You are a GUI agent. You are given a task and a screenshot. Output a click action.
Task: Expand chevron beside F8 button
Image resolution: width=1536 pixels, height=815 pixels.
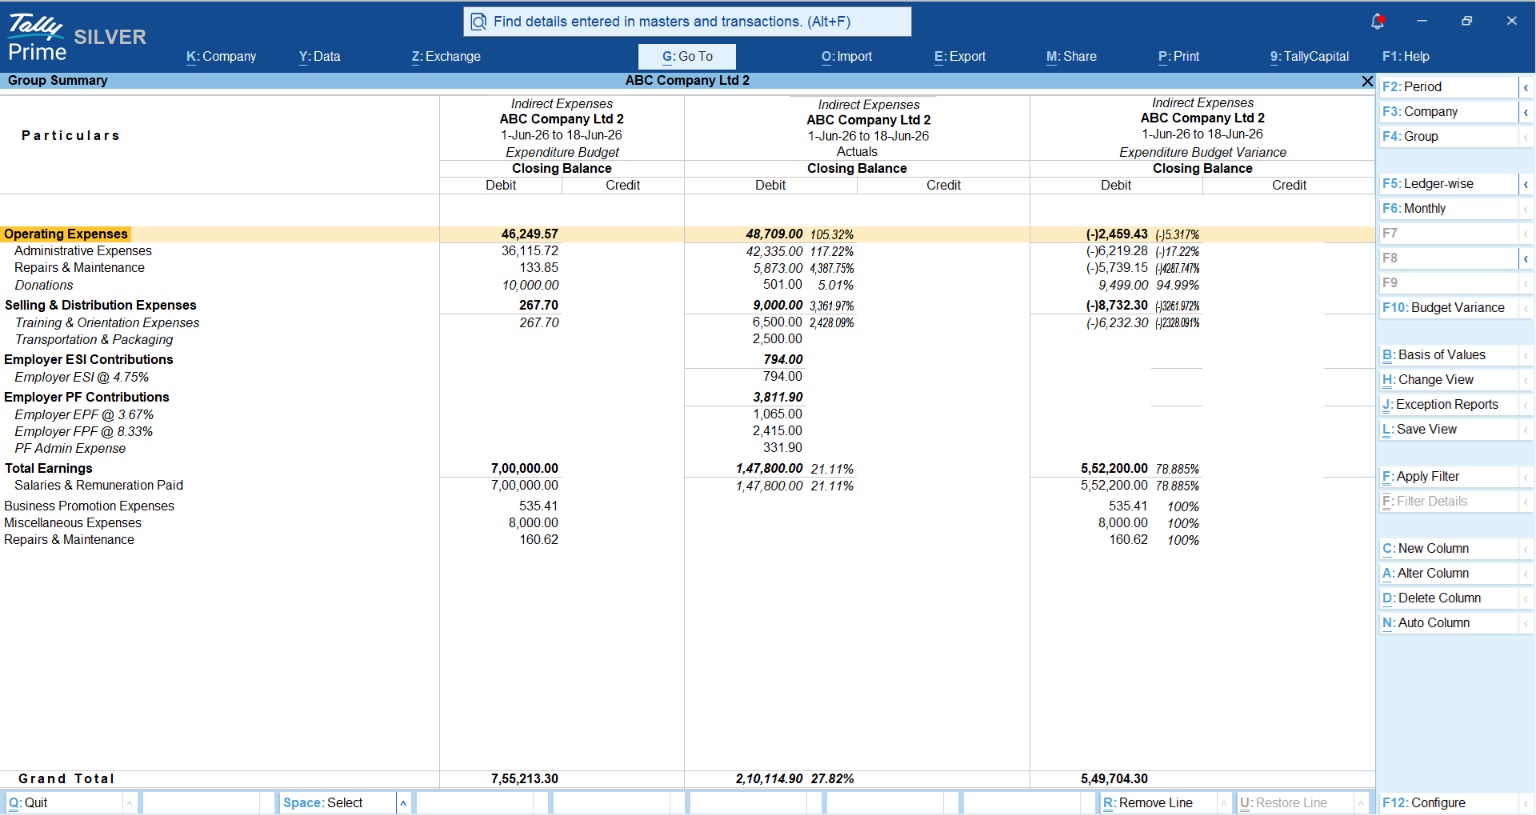(x=1526, y=258)
